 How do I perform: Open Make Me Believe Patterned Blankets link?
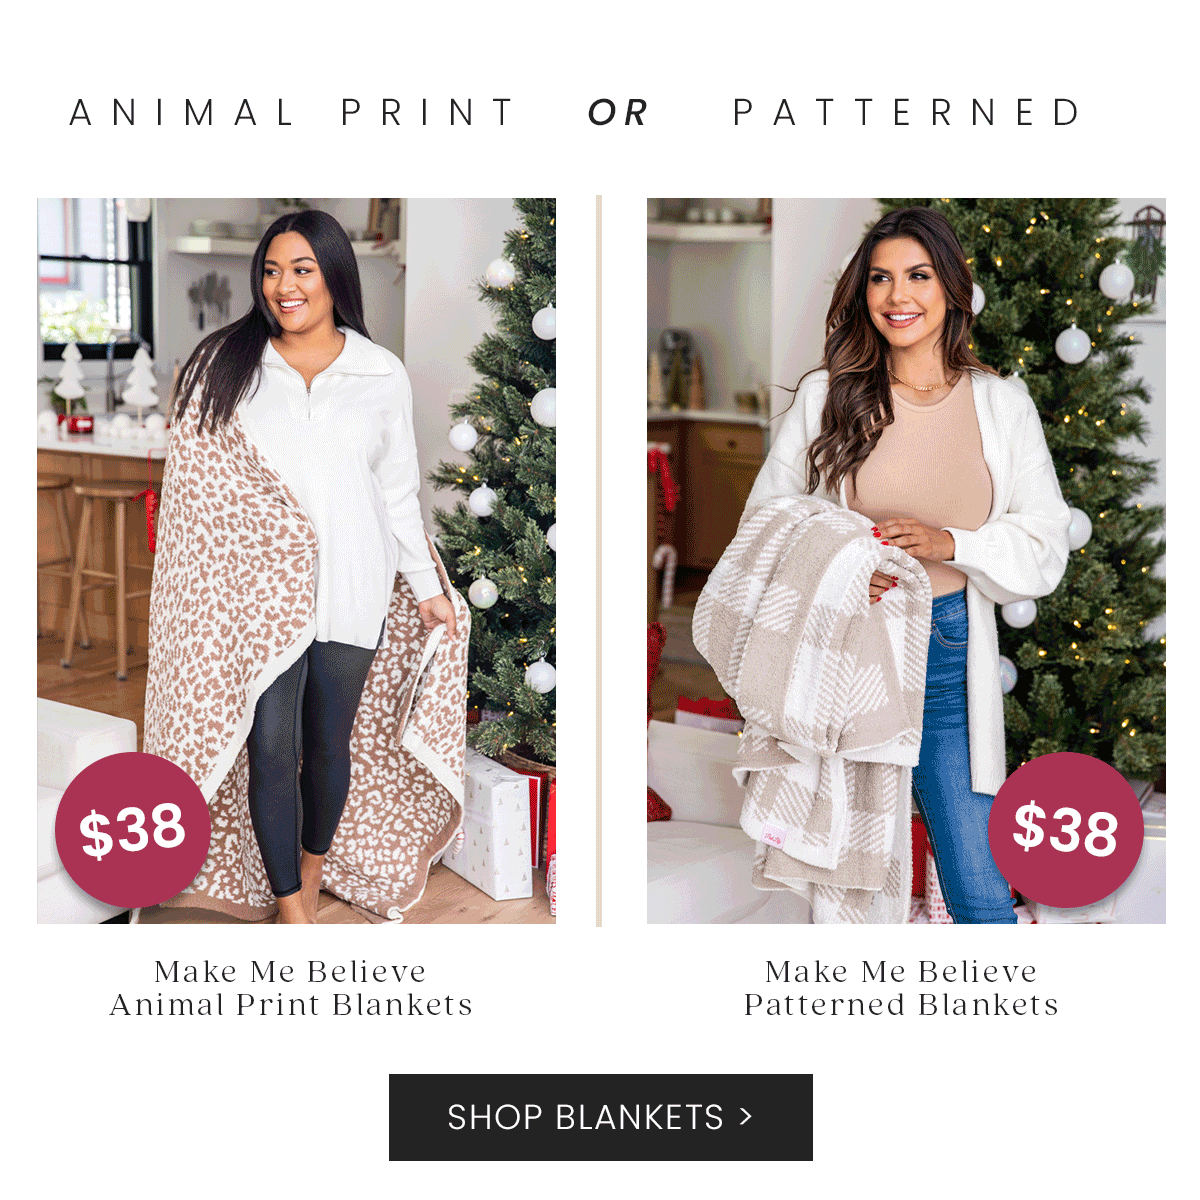click(901, 988)
